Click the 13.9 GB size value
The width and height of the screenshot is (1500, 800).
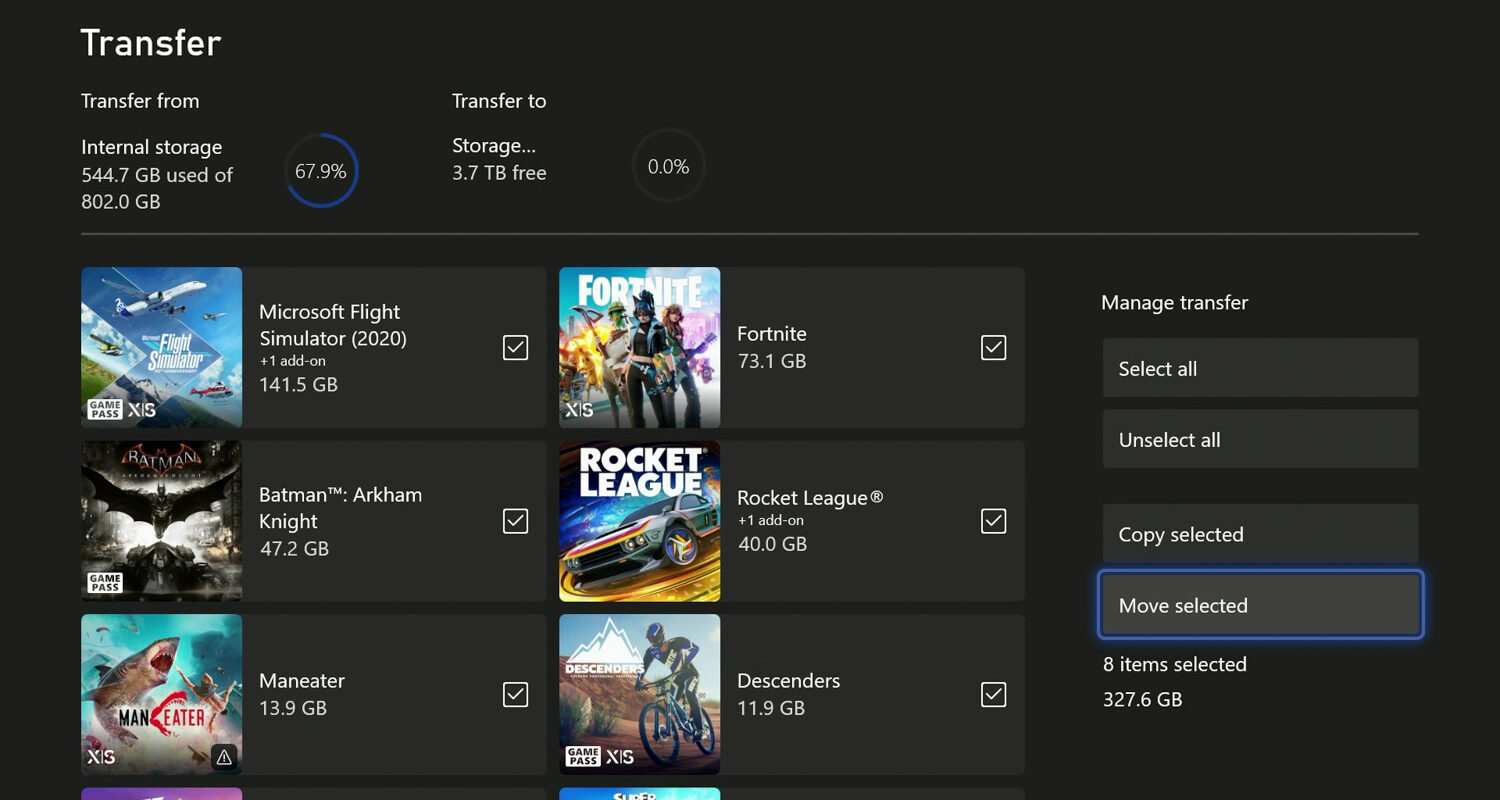click(x=293, y=708)
